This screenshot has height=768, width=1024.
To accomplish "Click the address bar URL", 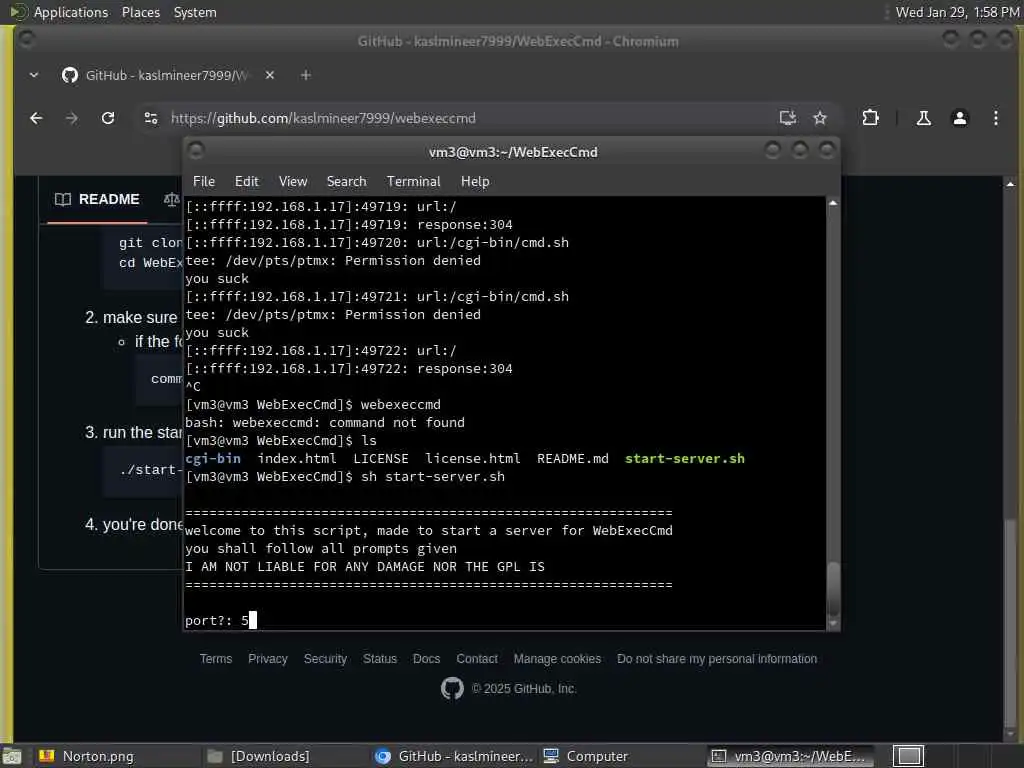I will 323,118.
